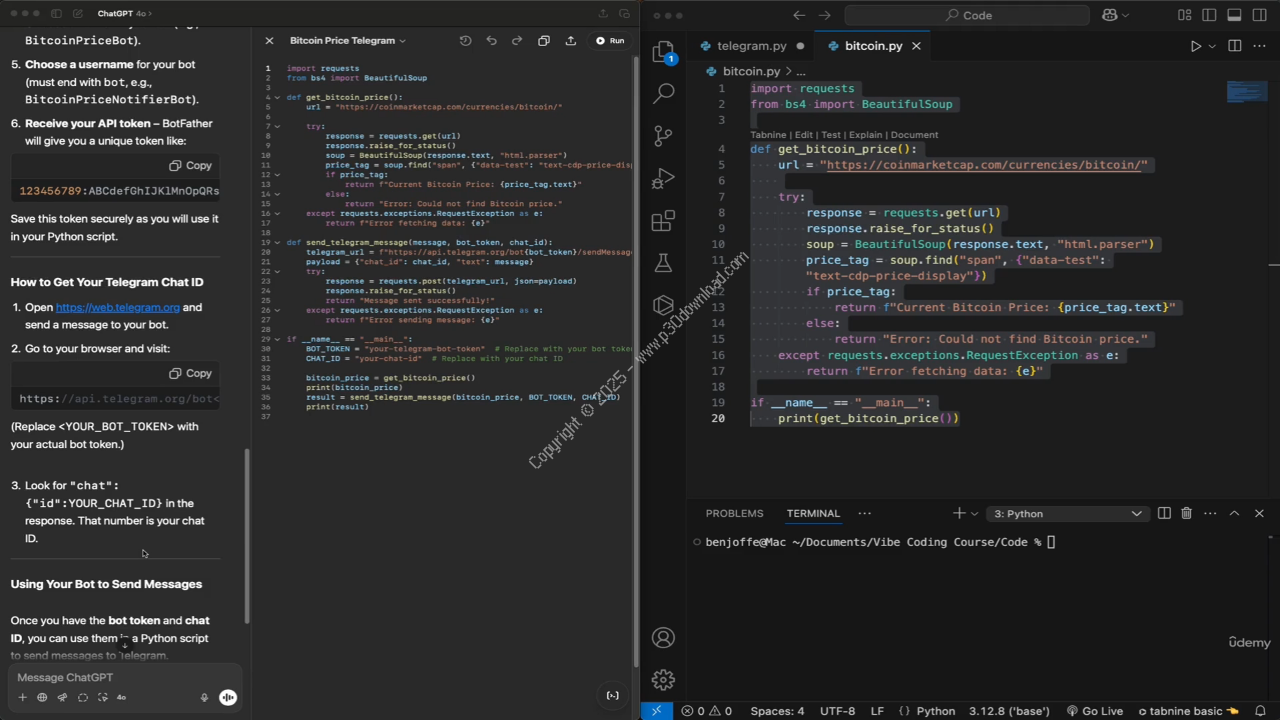Open the web.telegram.org link
The height and width of the screenshot is (720, 1280).
coord(118,307)
